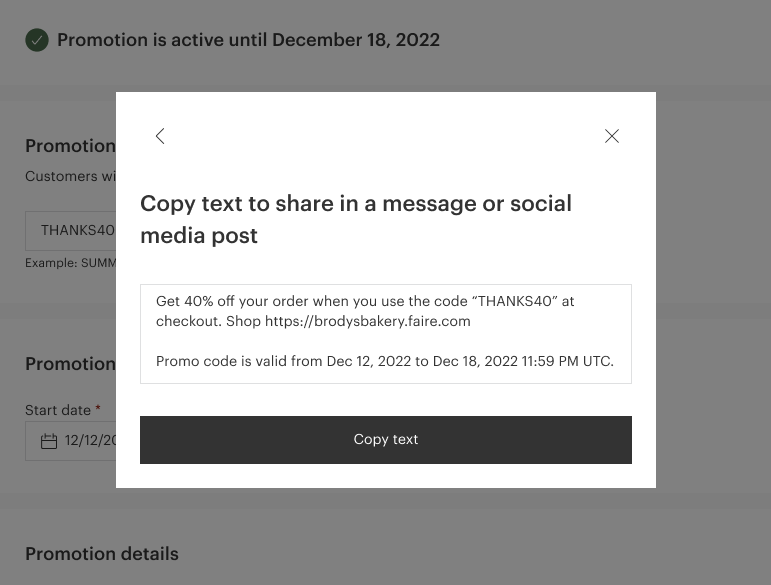The image size is (771, 585).
Task: Click the green checkmark status icon
Action: pos(37,40)
